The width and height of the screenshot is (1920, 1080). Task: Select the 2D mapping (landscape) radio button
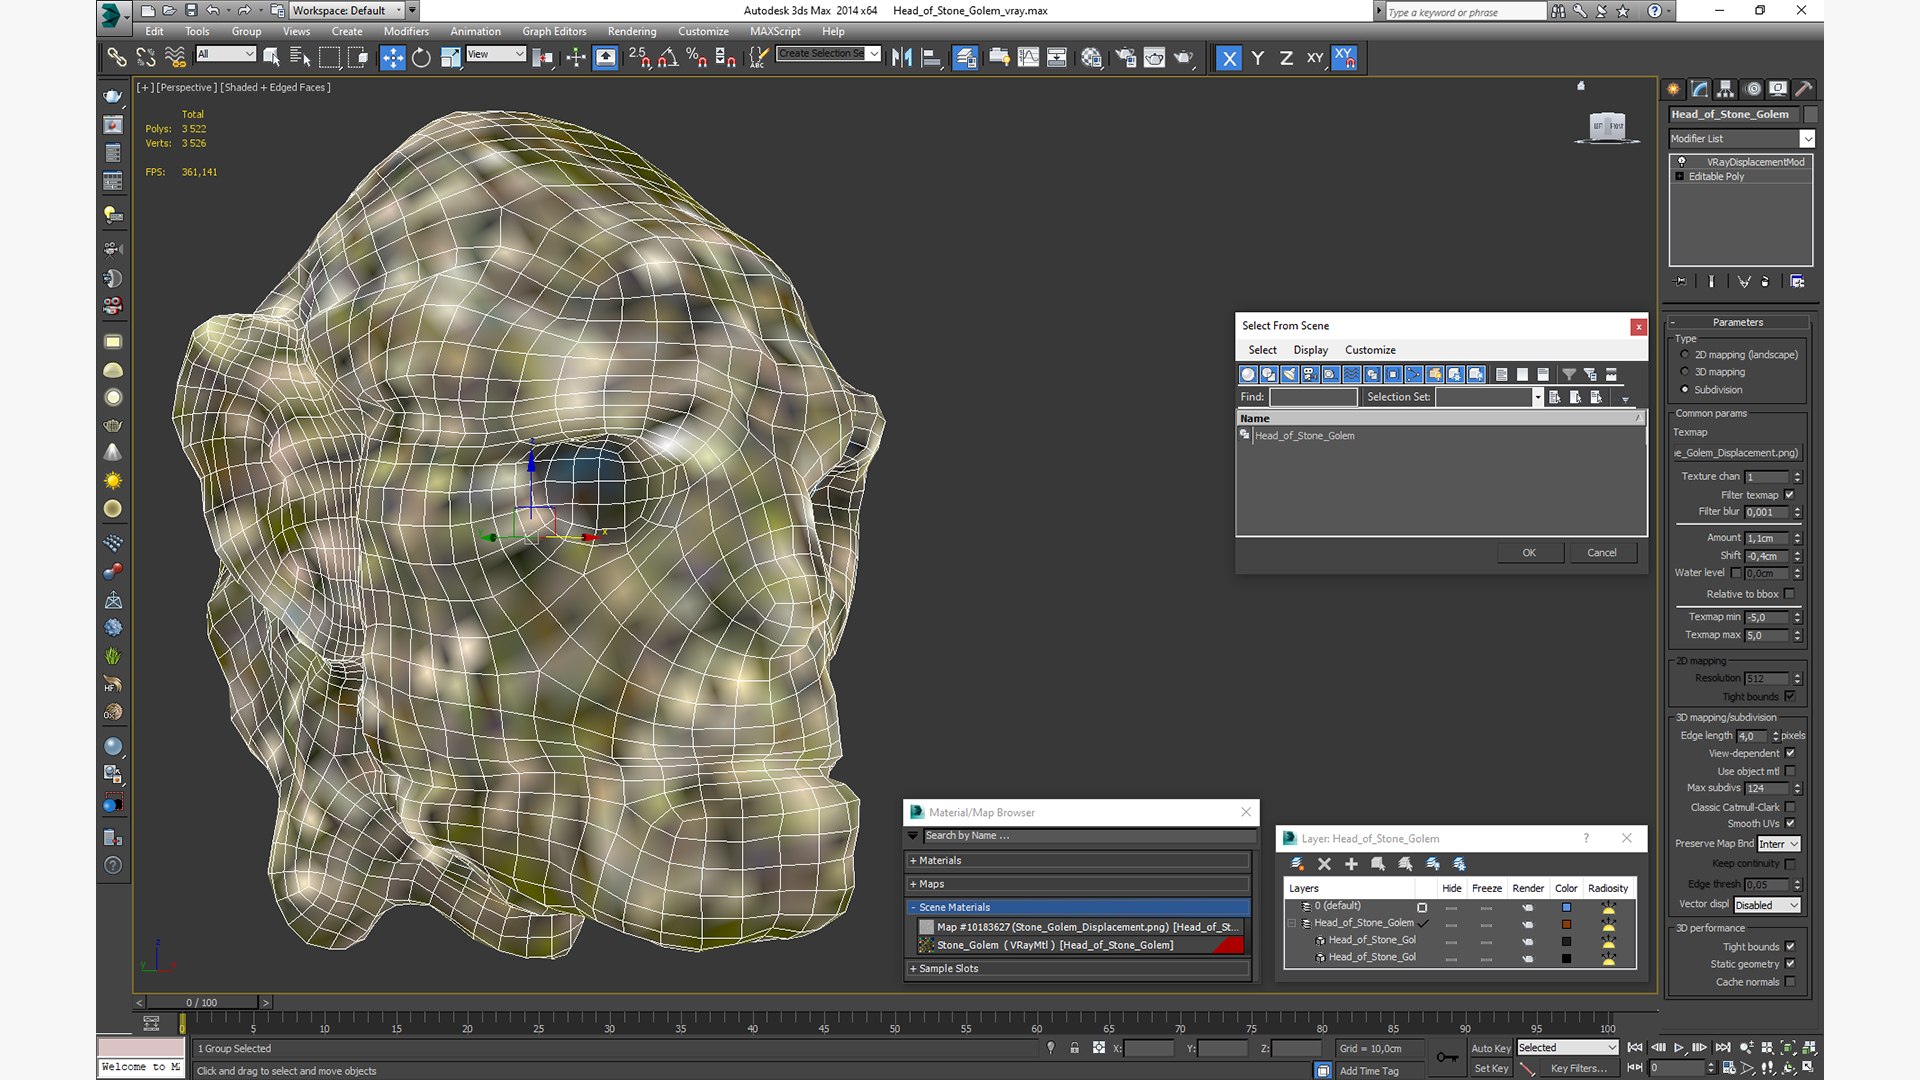(x=1685, y=355)
